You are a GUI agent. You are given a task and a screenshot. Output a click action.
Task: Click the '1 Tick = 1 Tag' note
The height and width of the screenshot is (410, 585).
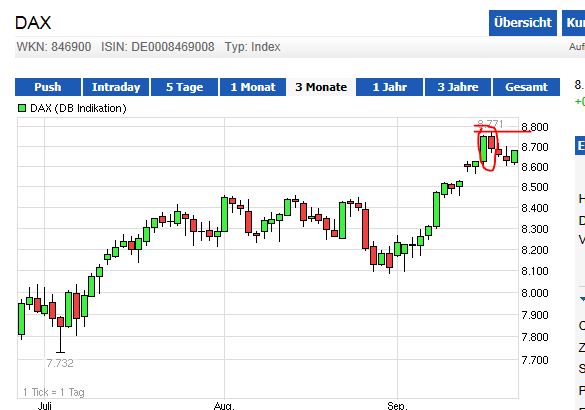[x=54, y=392]
